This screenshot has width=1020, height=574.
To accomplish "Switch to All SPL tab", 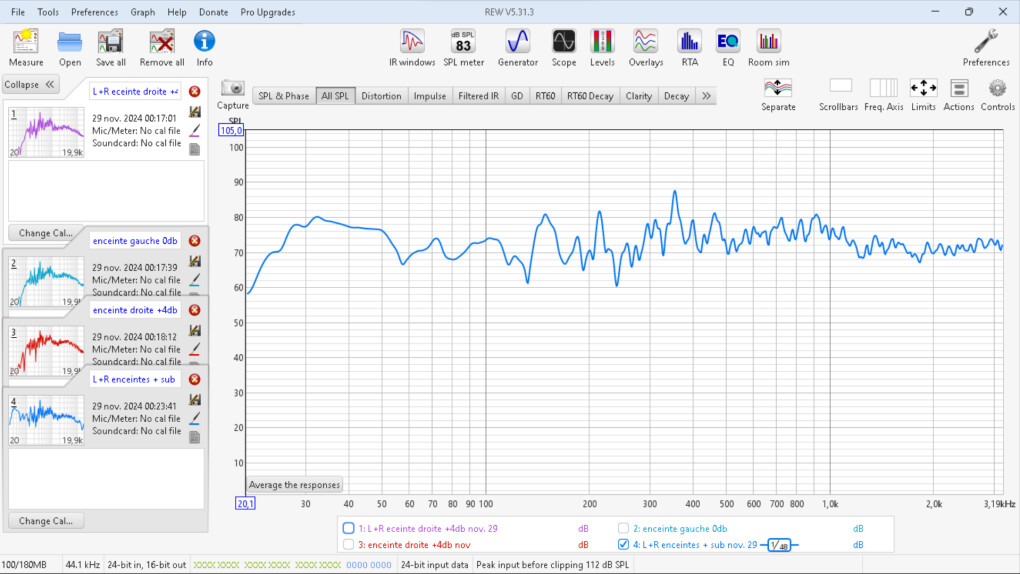I will pyautogui.click(x=335, y=96).
